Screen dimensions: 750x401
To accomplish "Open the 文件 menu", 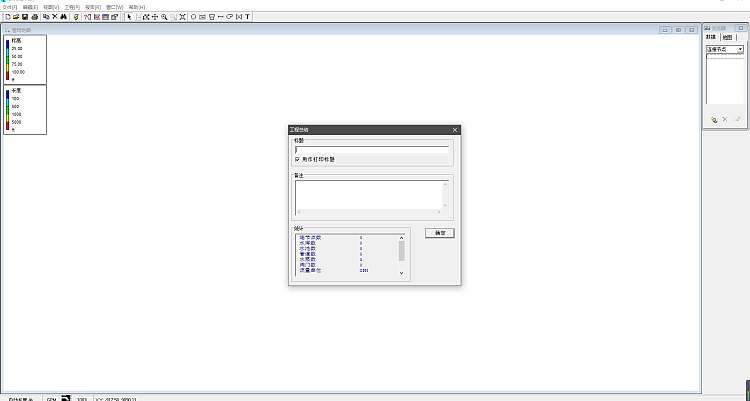I will (x=9, y=7).
